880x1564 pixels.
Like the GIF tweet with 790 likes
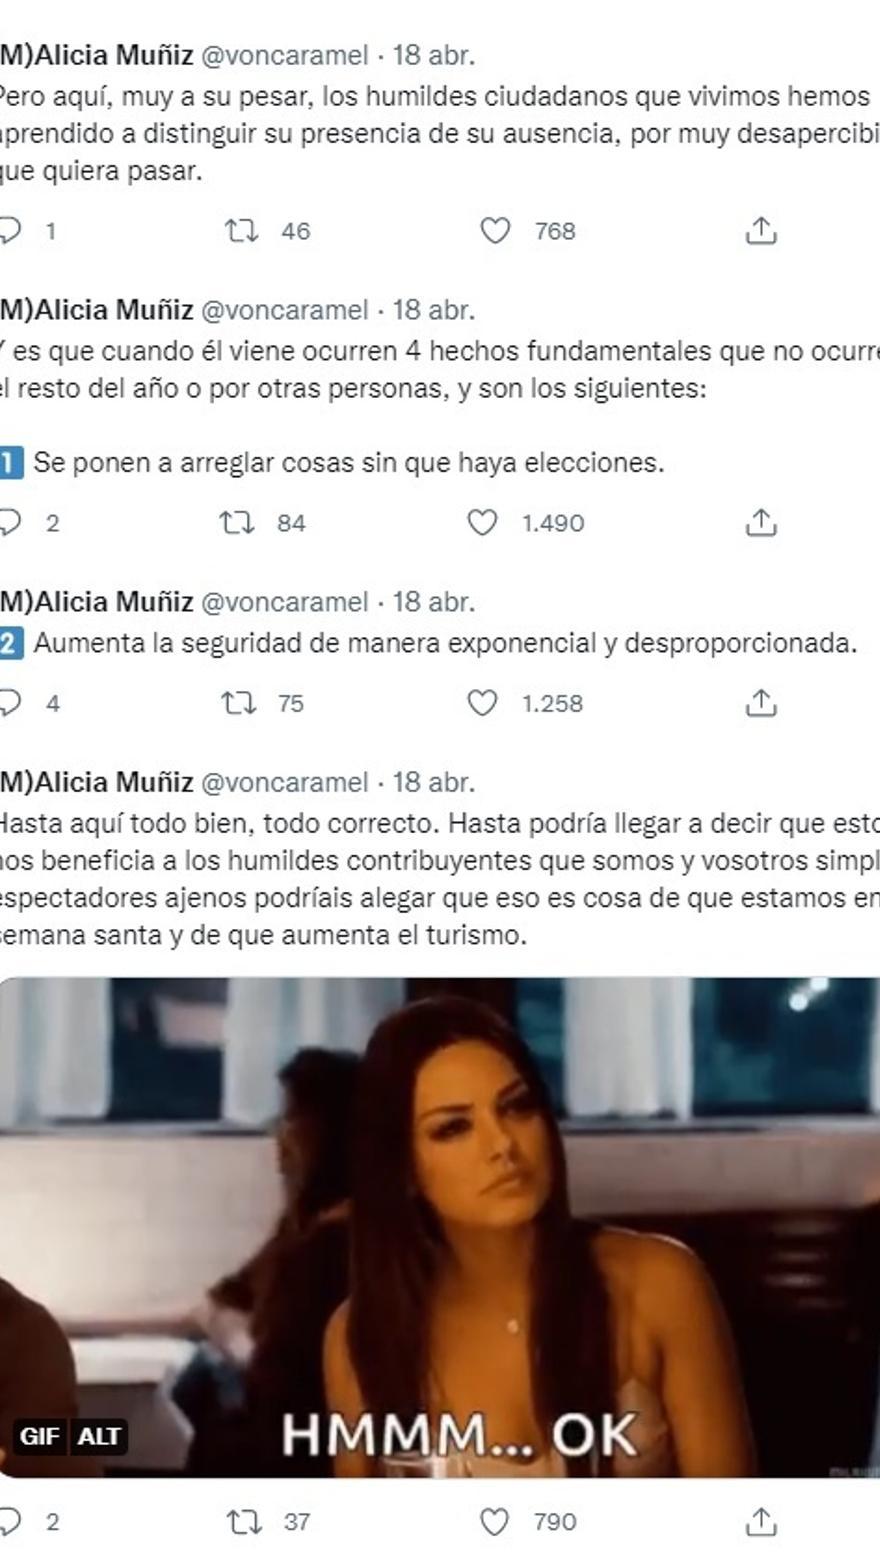point(495,1522)
